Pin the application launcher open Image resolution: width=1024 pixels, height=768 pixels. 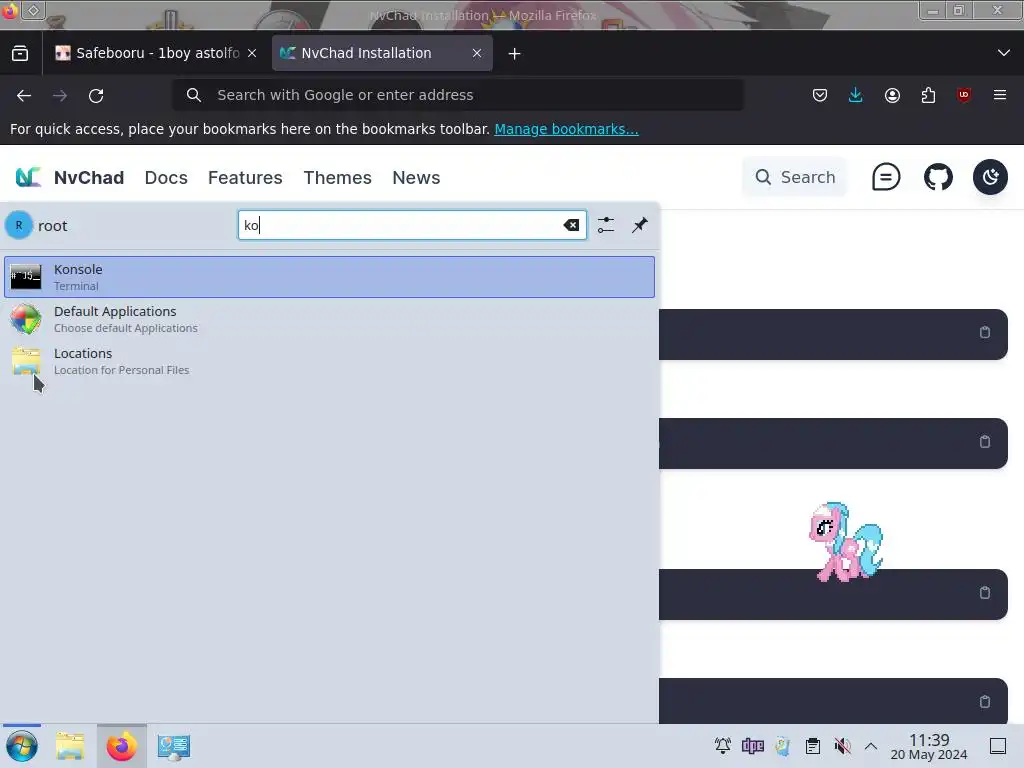[x=639, y=225]
